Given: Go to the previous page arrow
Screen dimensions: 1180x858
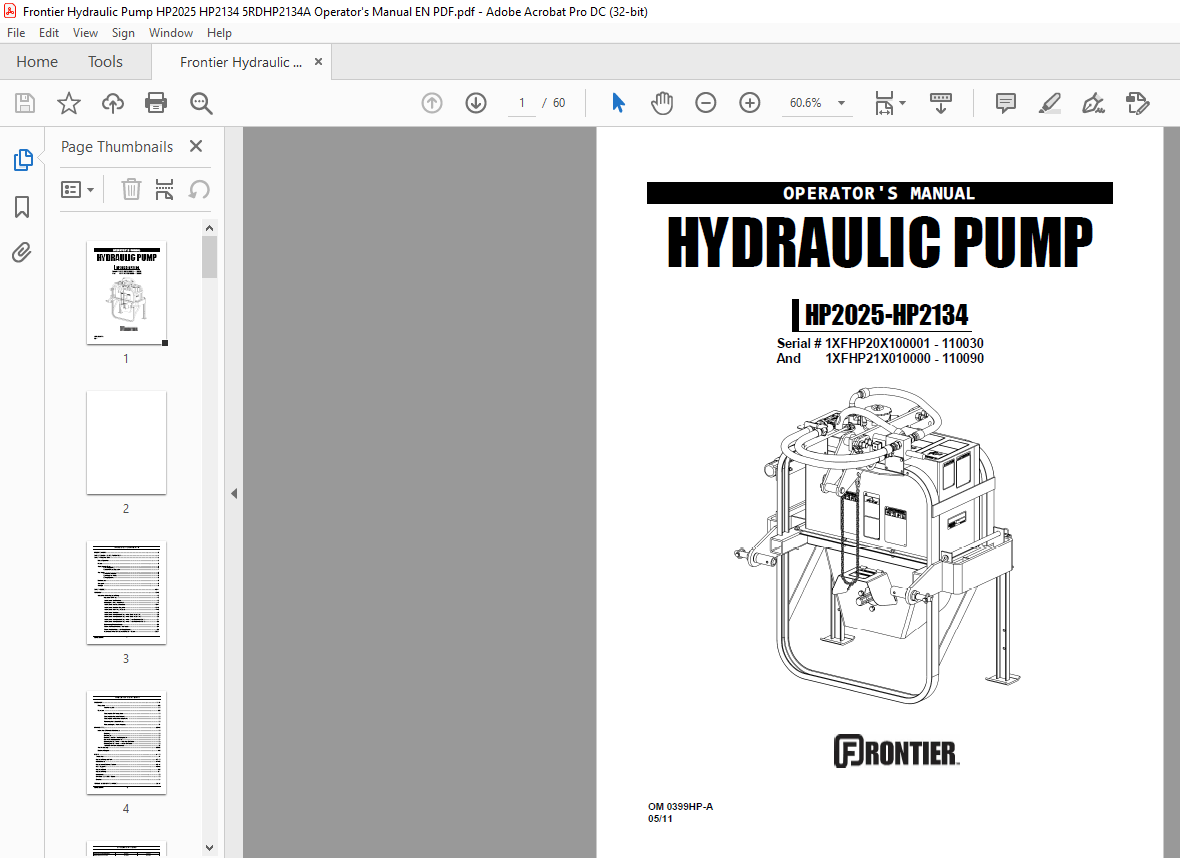Looking at the screenshot, I should click(432, 103).
